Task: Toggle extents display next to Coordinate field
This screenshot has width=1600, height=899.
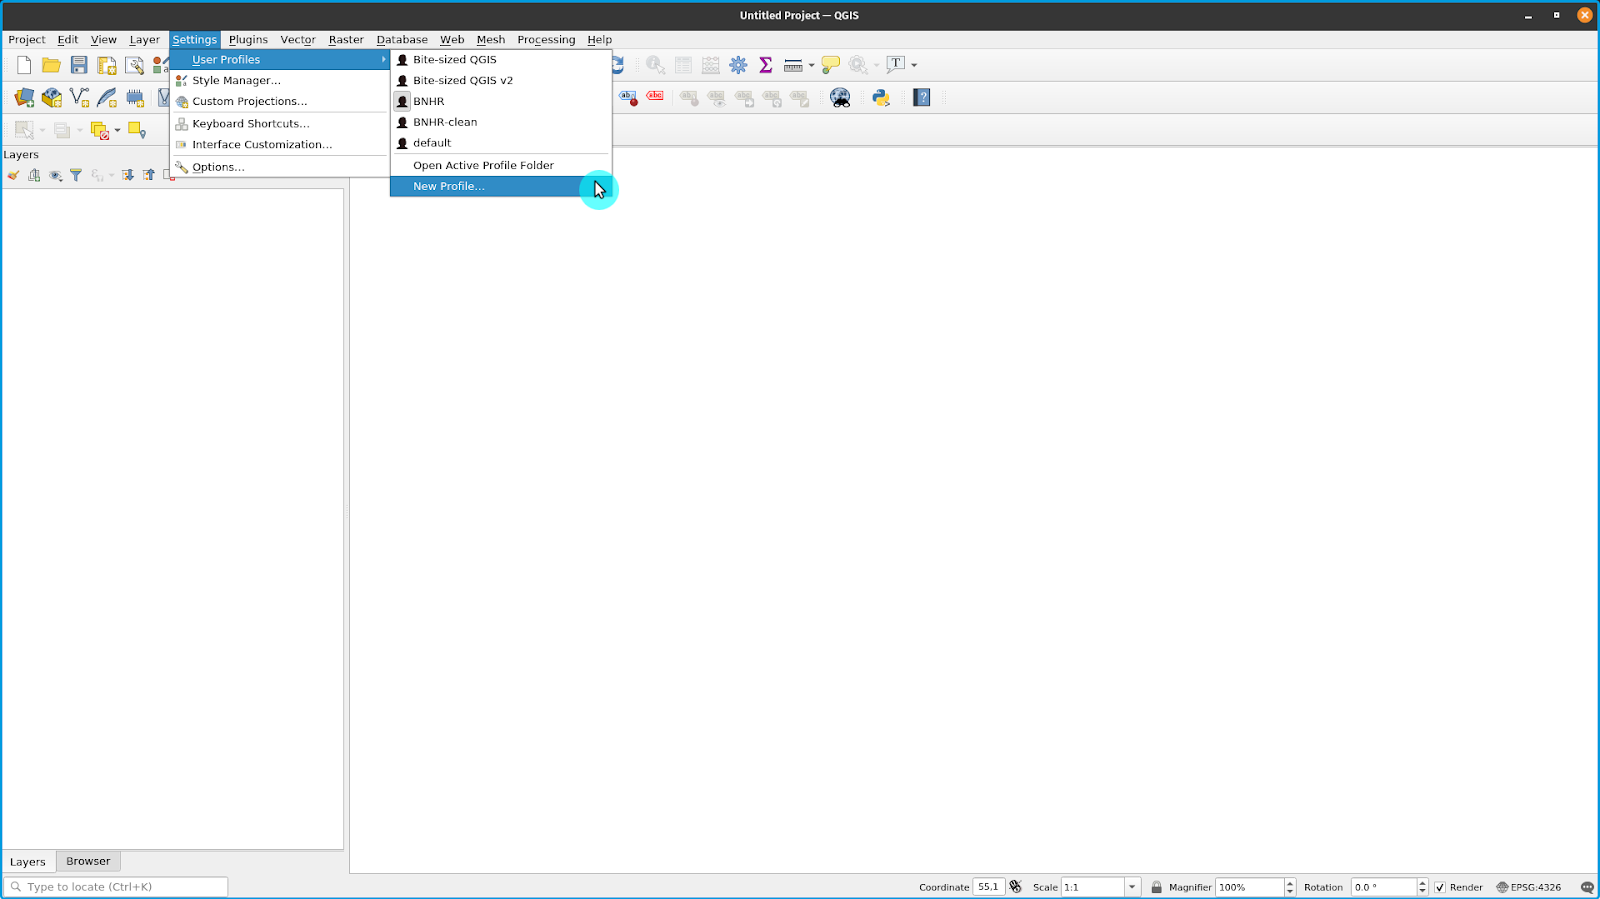Action: pos(1016,887)
